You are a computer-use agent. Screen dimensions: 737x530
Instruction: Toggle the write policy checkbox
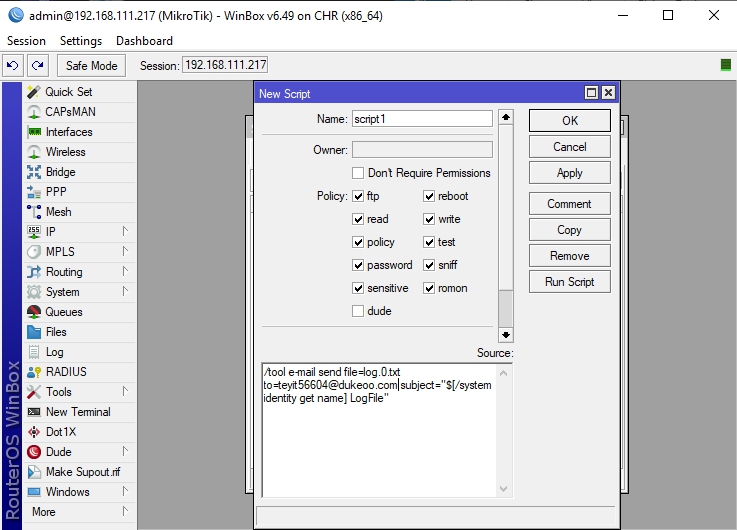coord(429,219)
